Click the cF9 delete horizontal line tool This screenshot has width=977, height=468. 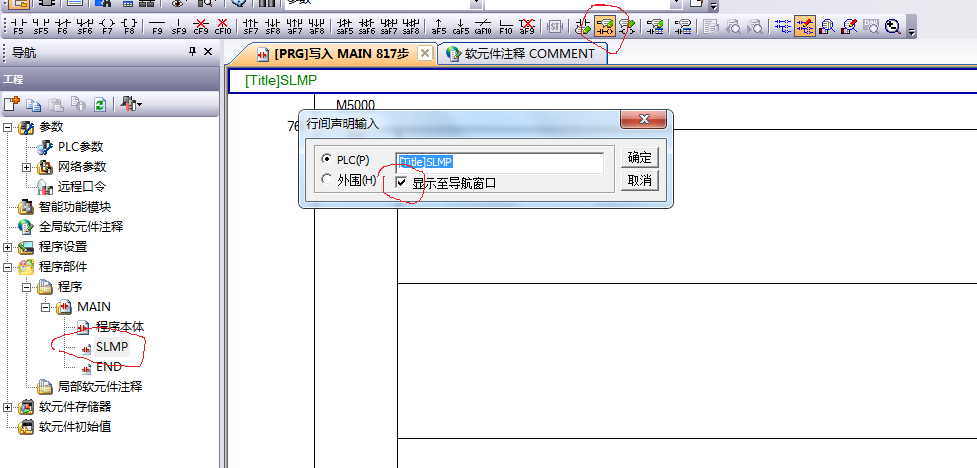coord(201,26)
